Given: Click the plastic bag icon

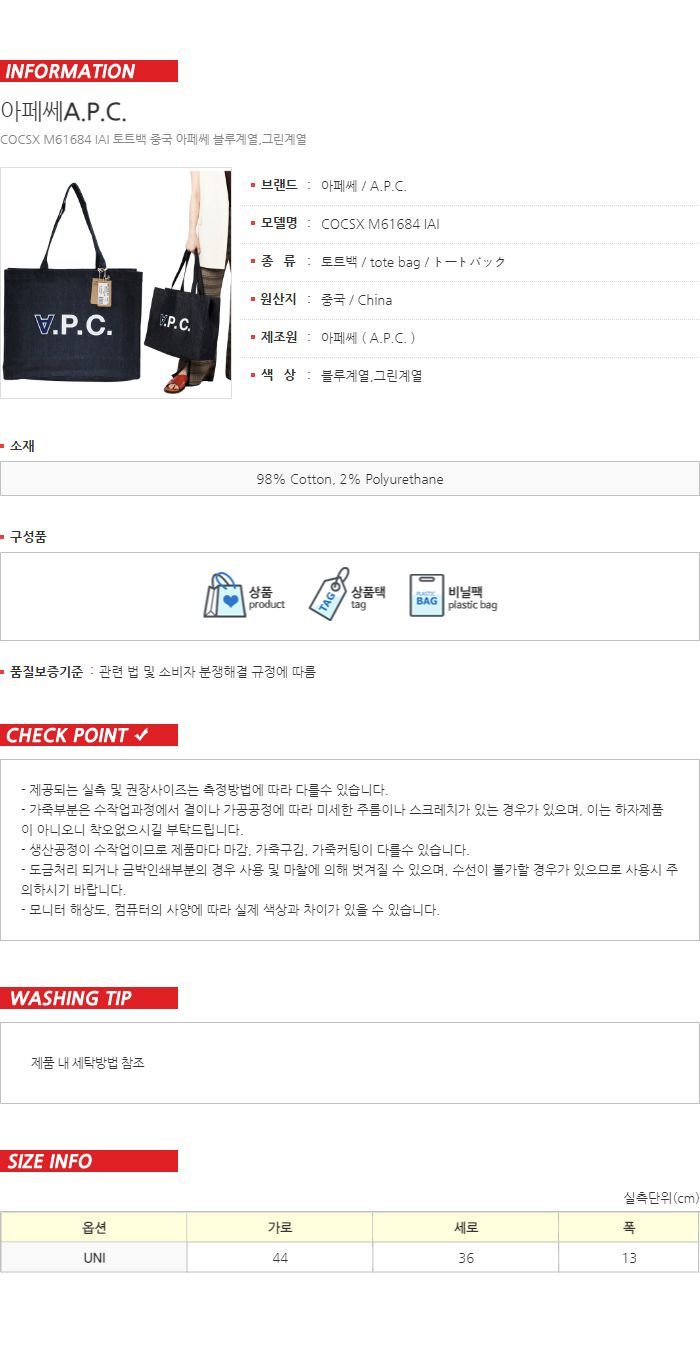Looking at the screenshot, I should (x=426, y=595).
